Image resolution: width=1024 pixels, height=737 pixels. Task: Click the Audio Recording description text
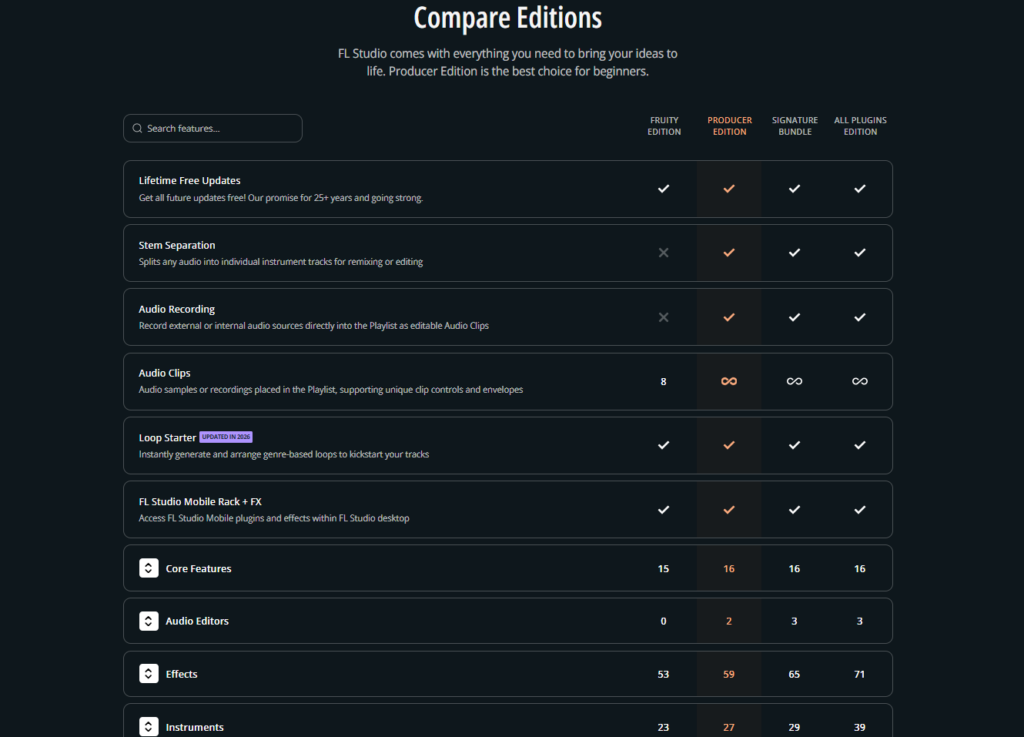[x=313, y=326]
